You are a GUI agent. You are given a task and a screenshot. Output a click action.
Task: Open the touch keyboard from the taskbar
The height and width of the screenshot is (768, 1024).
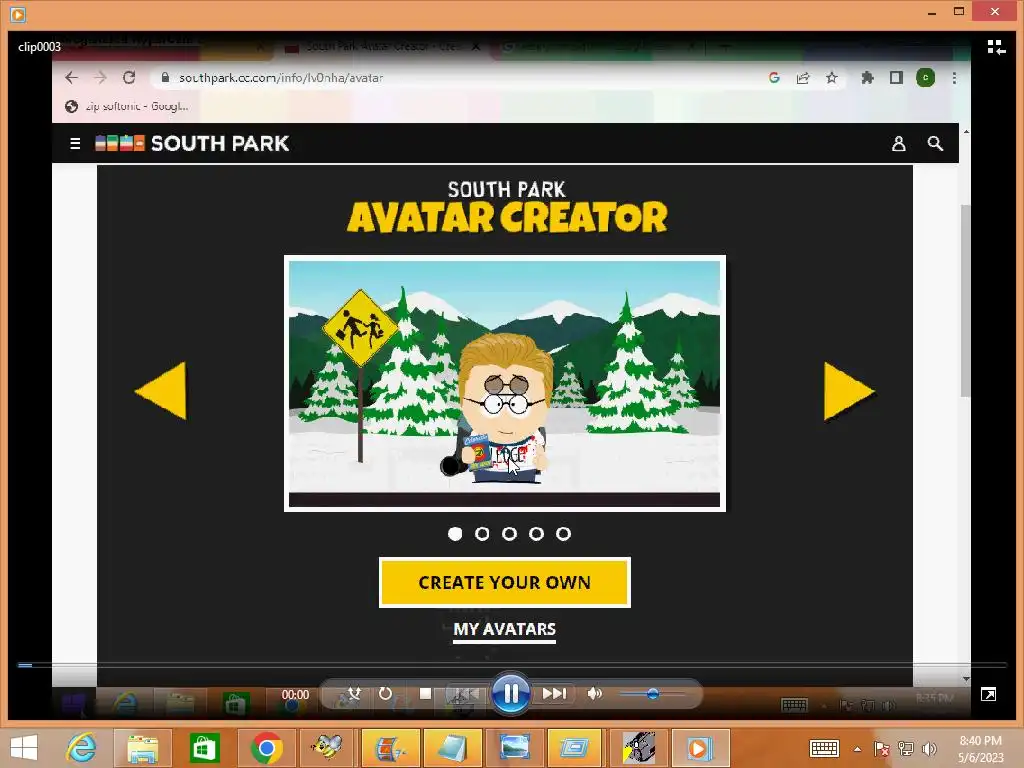tap(824, 748)
